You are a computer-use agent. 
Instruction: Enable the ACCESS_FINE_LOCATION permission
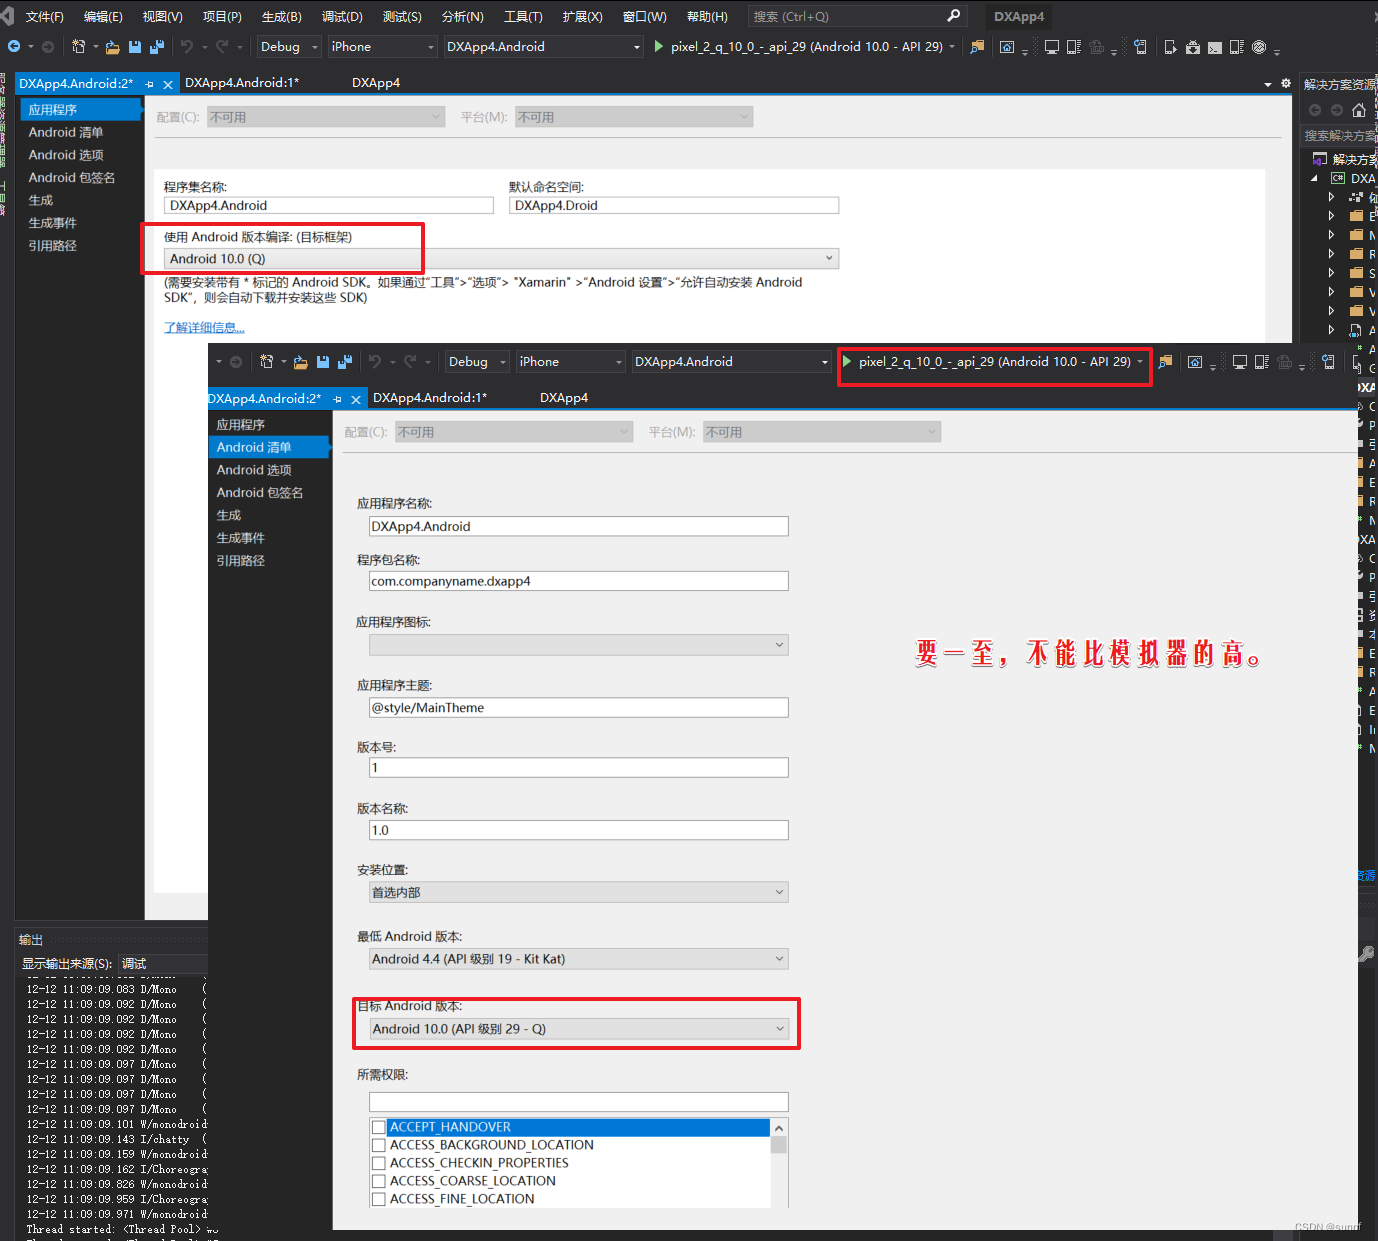point(379,1199)
